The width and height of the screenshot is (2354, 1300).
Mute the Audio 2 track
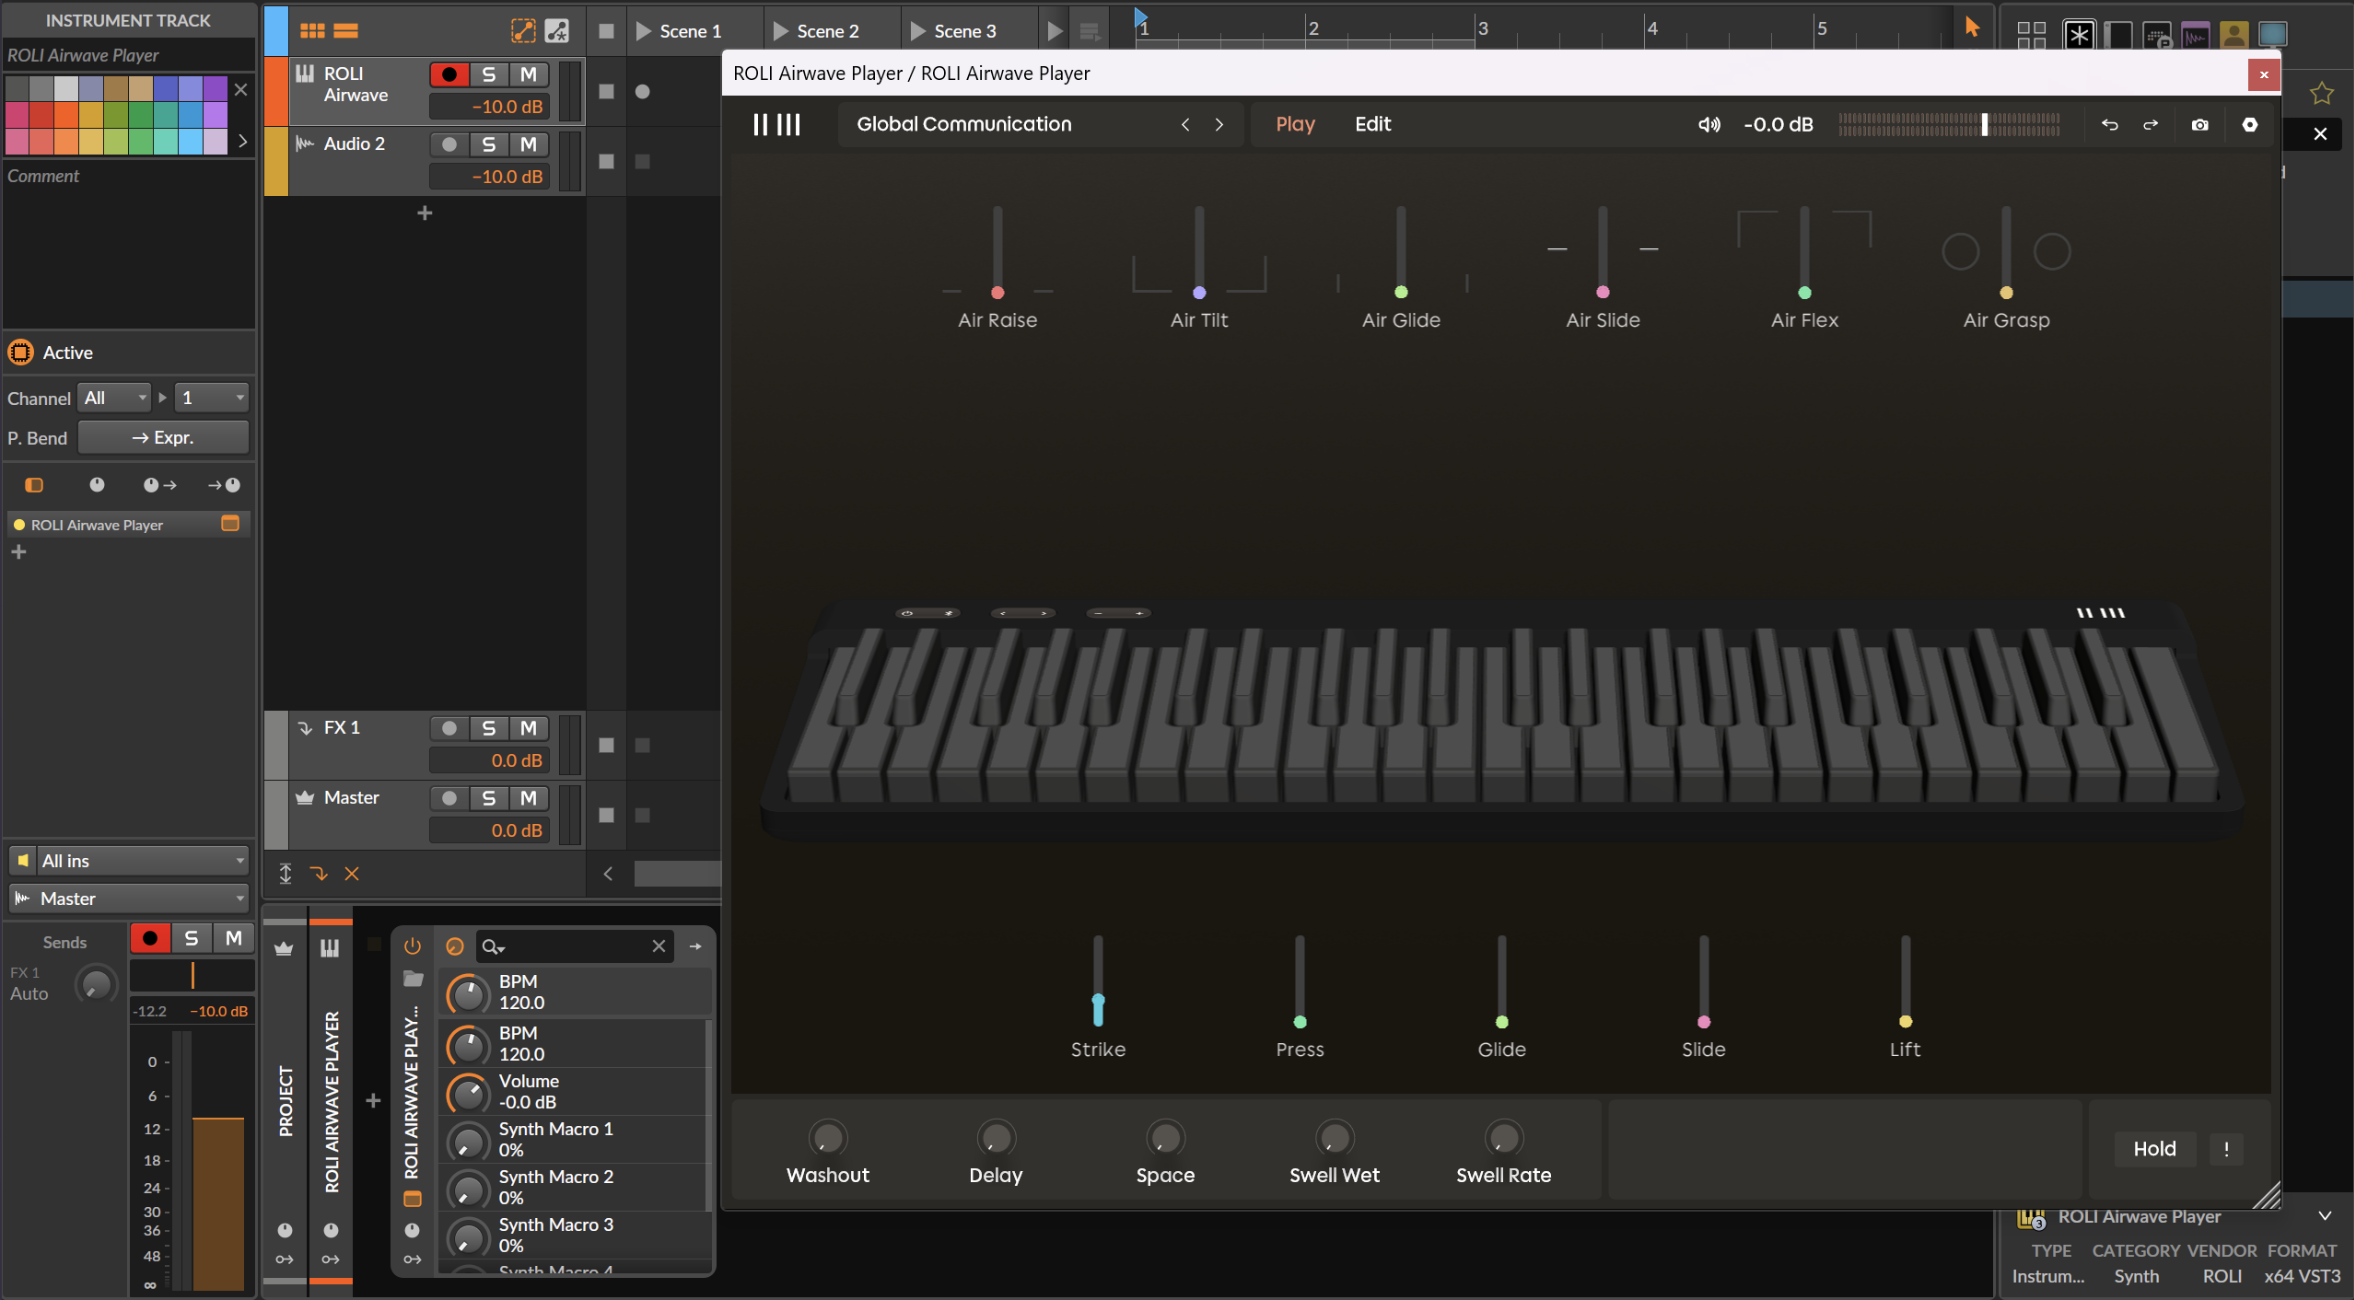tap(528, 144)
